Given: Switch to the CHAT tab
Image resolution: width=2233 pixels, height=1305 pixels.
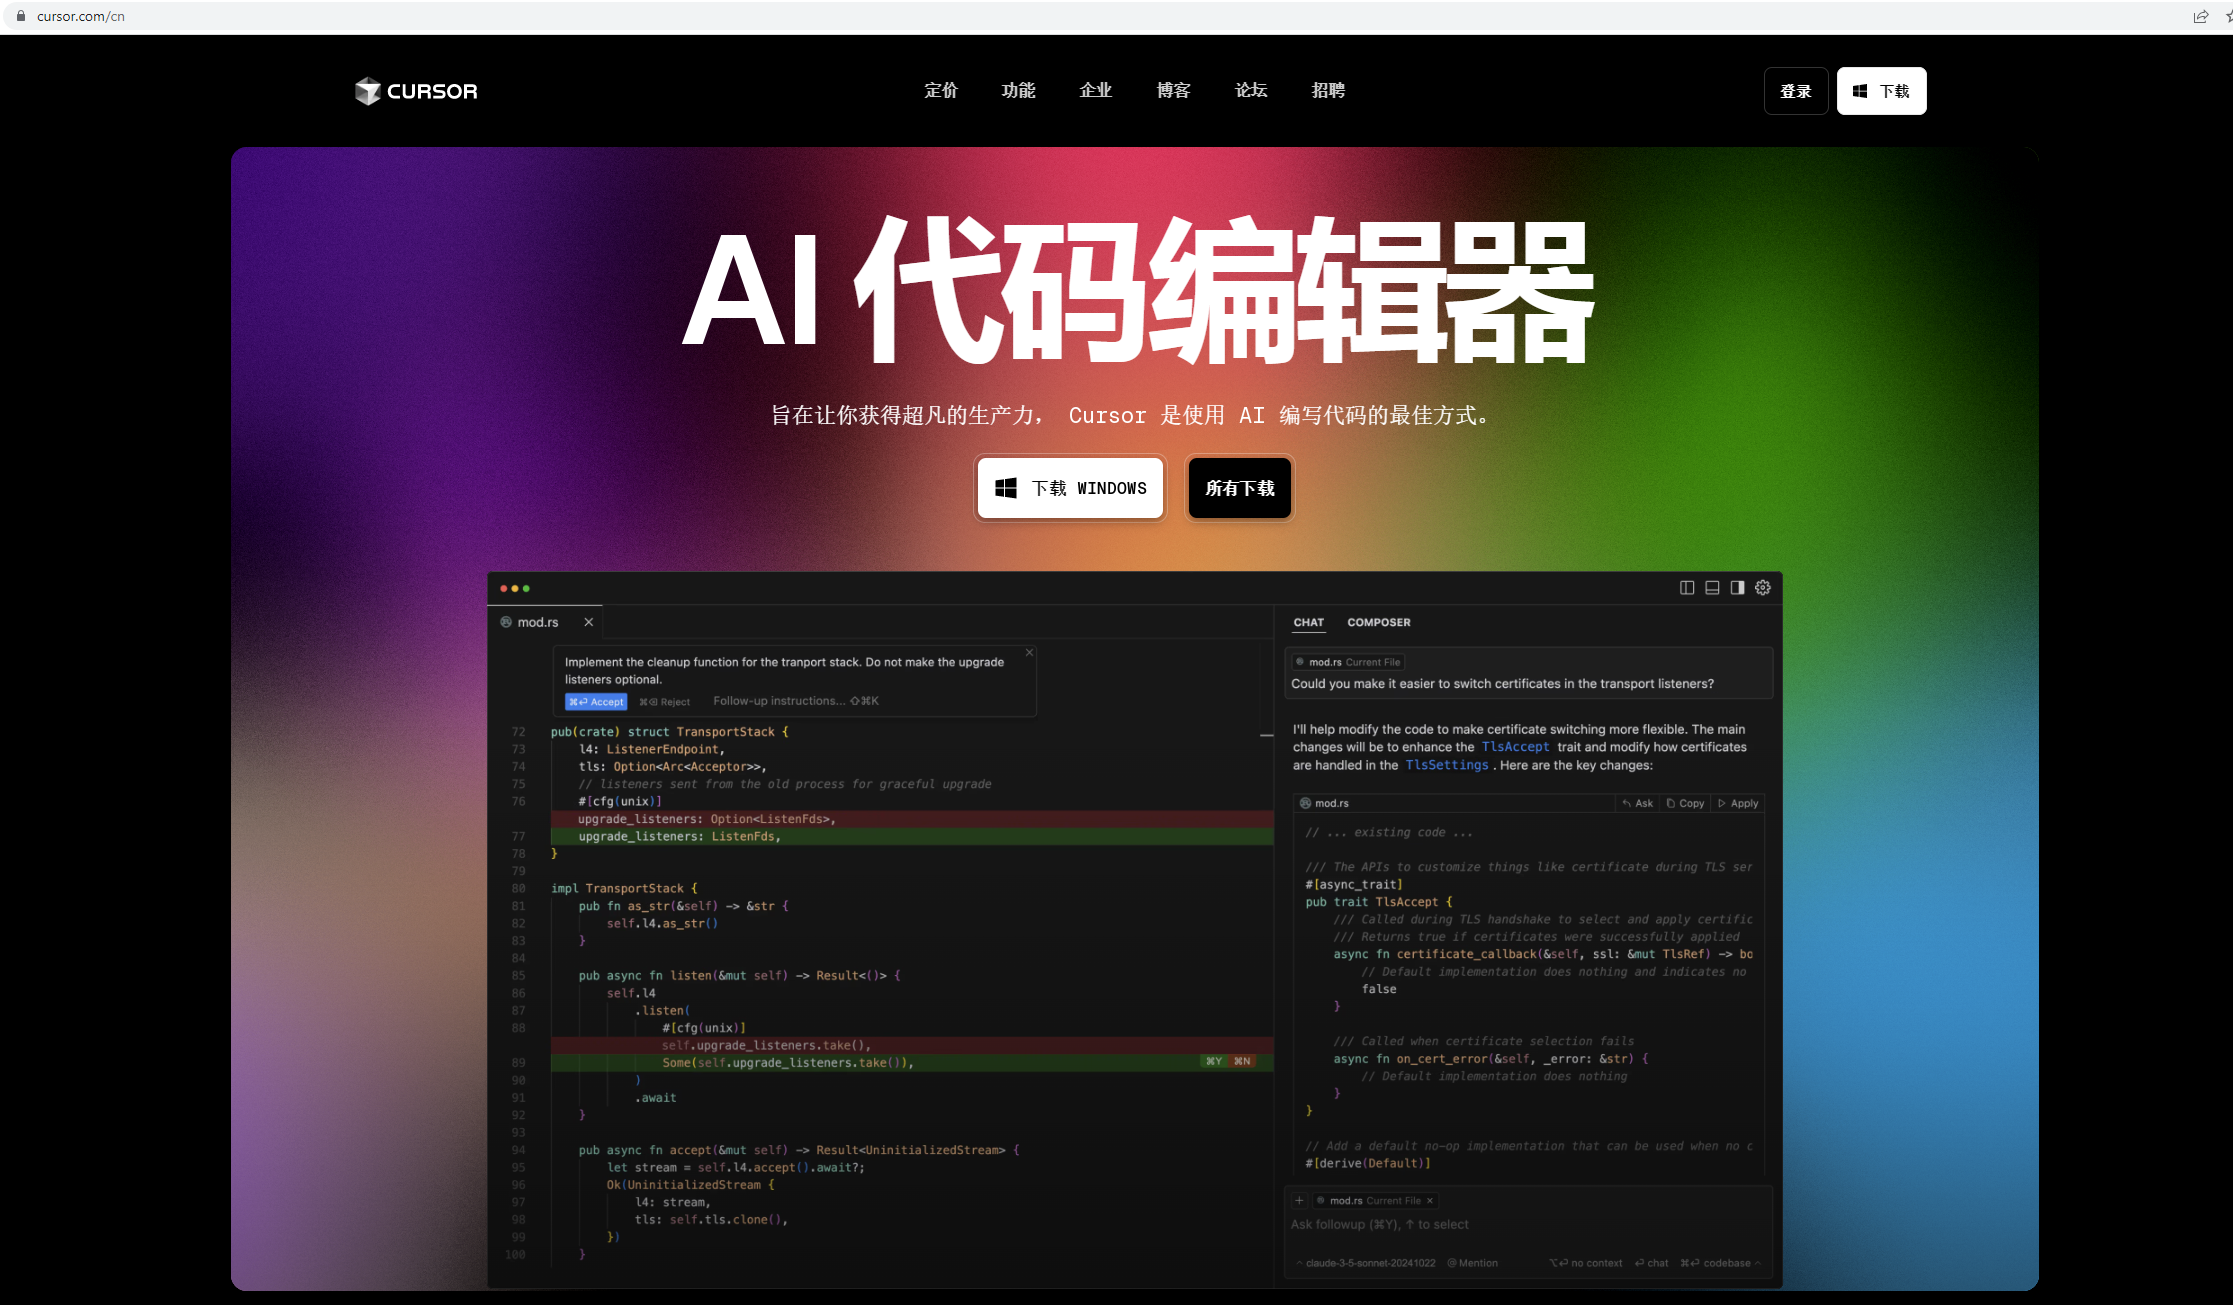Looking at the screenshot, I should coord(1308,622).
